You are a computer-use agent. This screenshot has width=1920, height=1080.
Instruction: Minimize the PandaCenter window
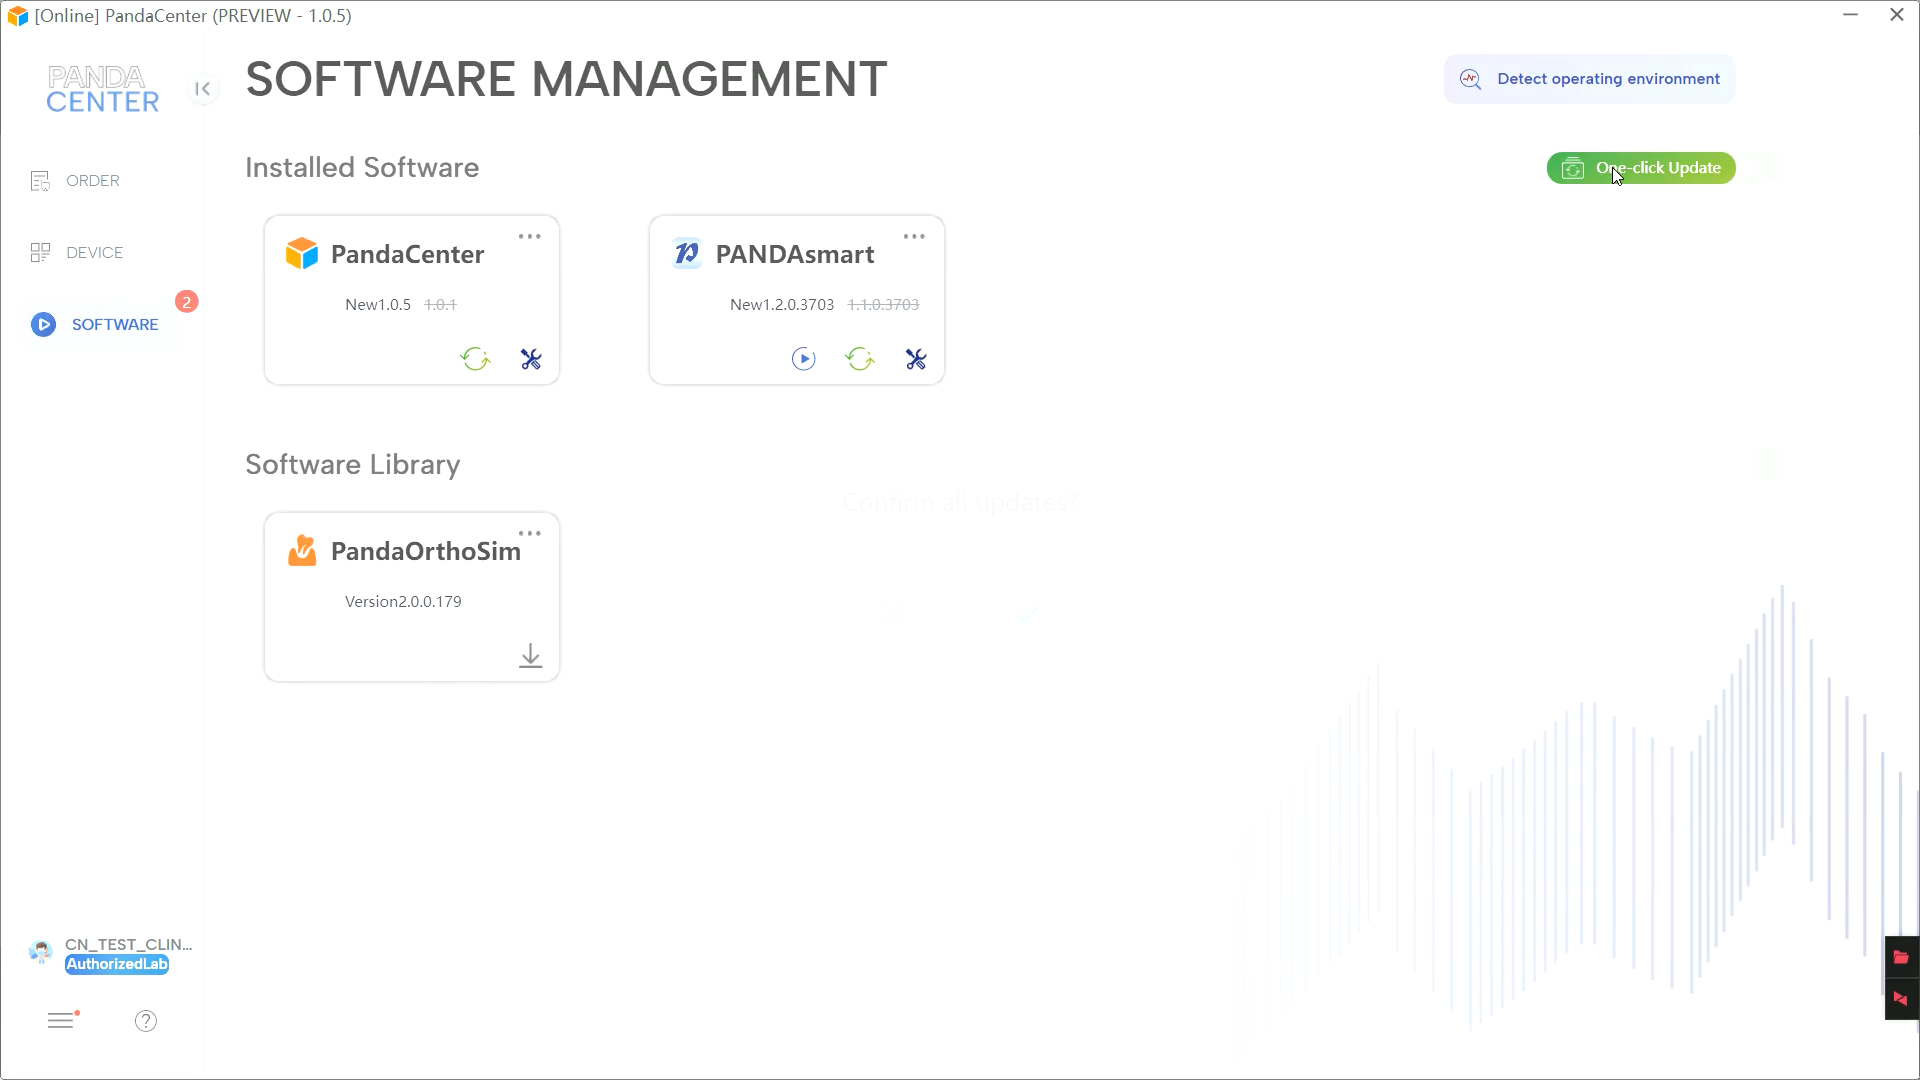pyautogui.click(x=1851, y=15)
